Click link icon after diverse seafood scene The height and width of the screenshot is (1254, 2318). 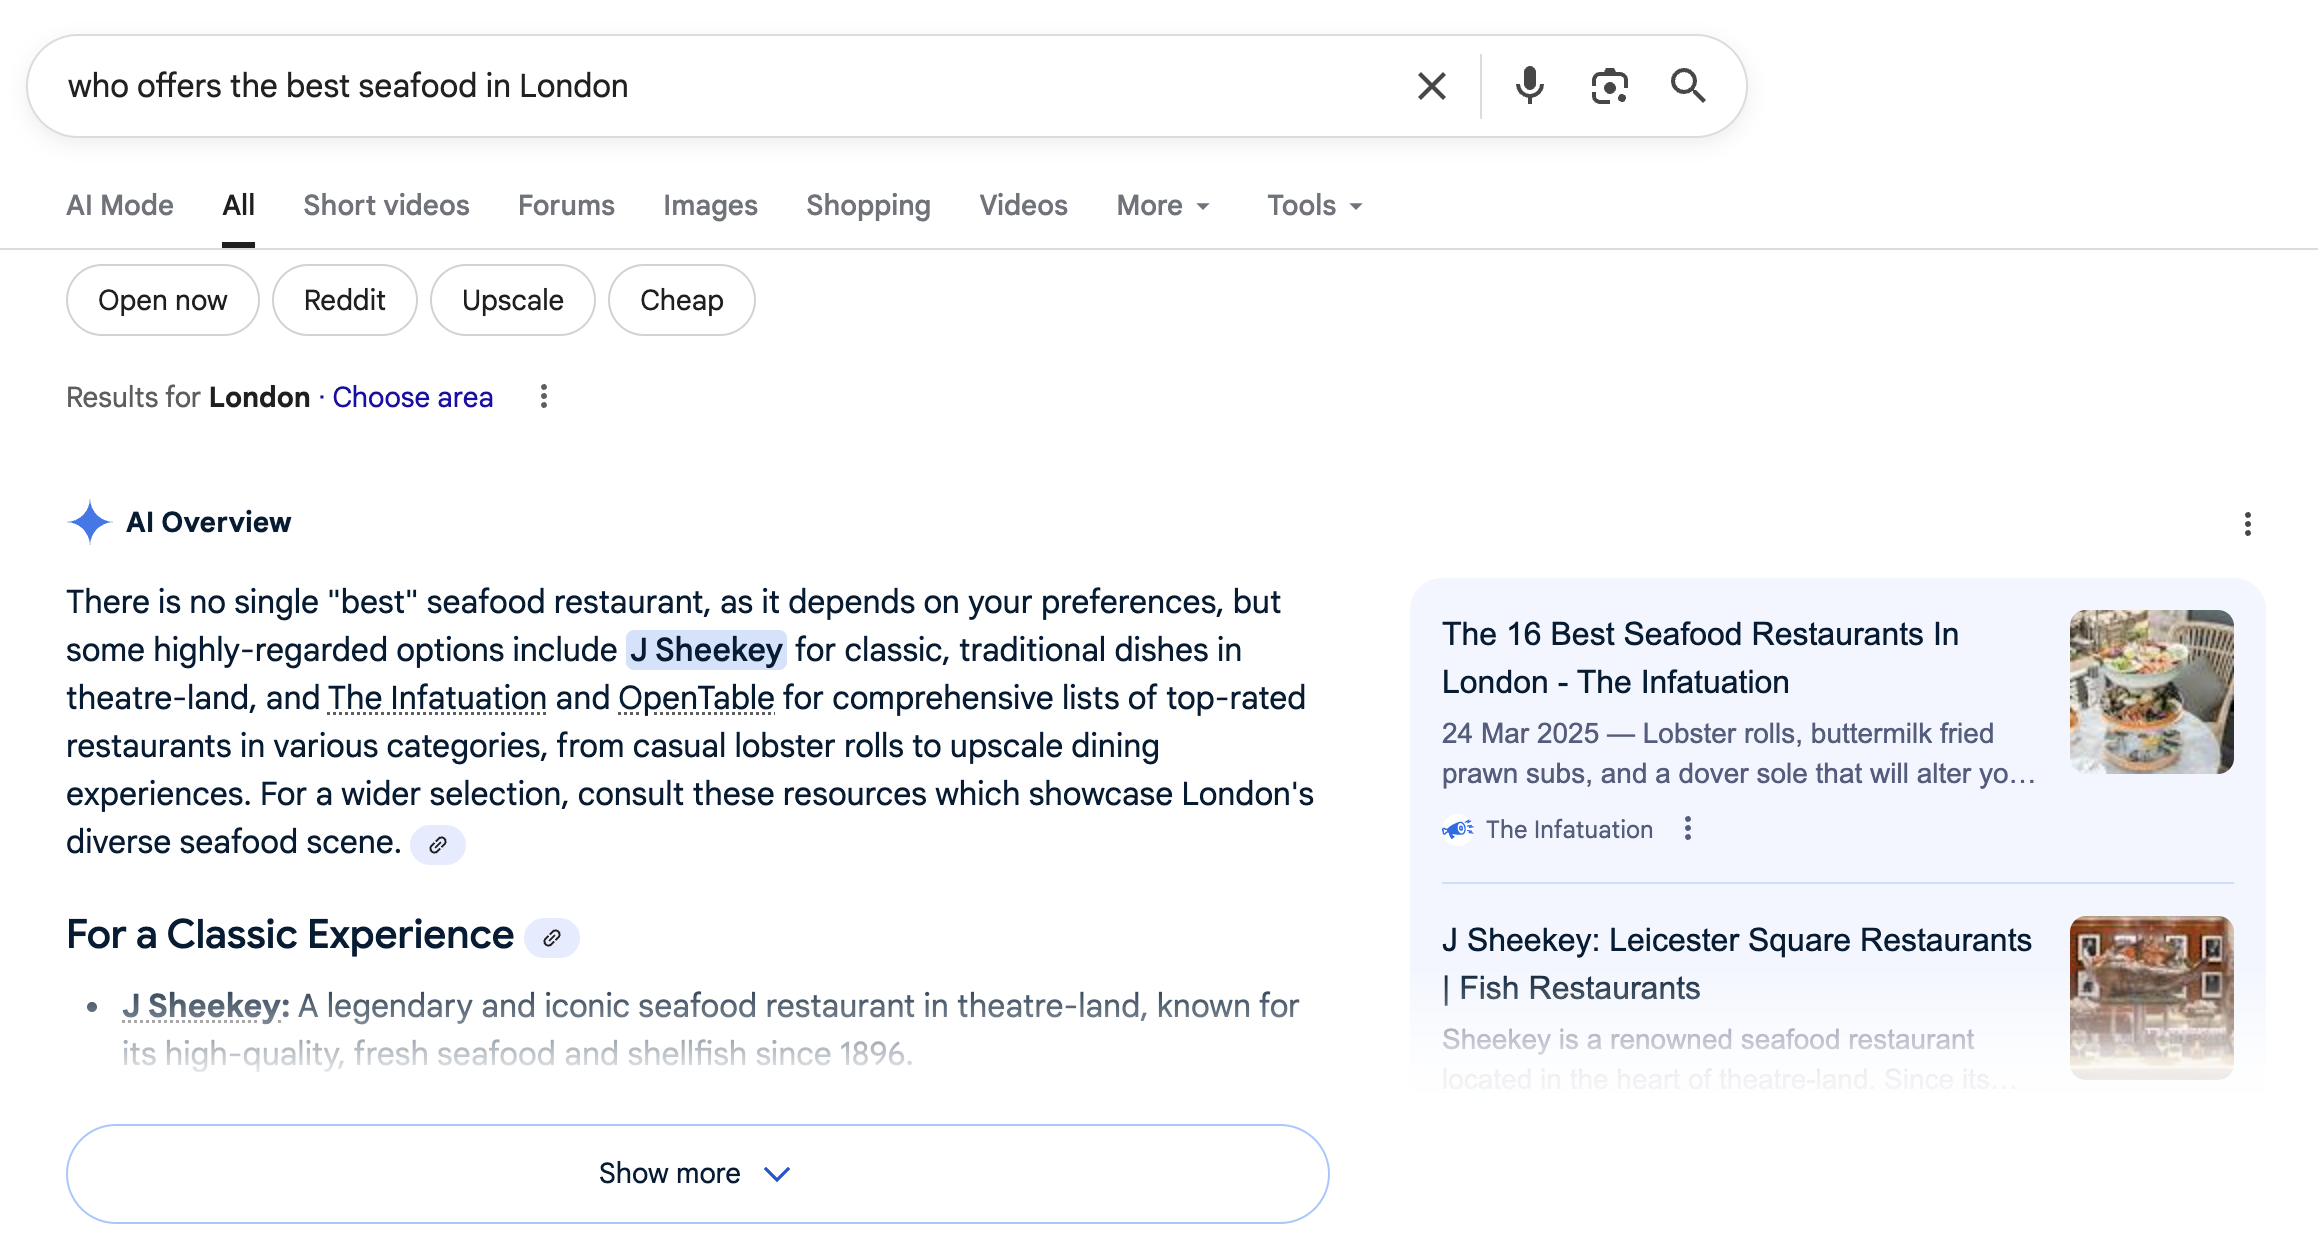[x=438, y=845]
